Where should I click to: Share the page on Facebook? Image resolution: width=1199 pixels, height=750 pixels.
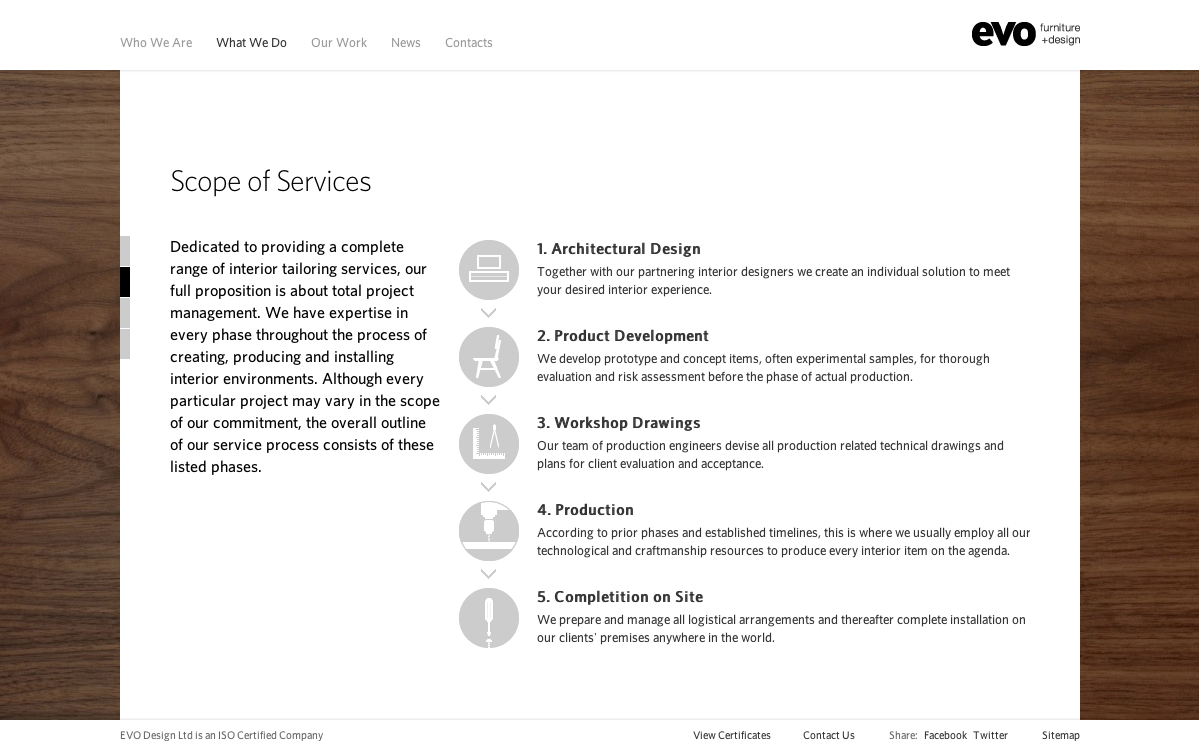(x=945, y=735)
